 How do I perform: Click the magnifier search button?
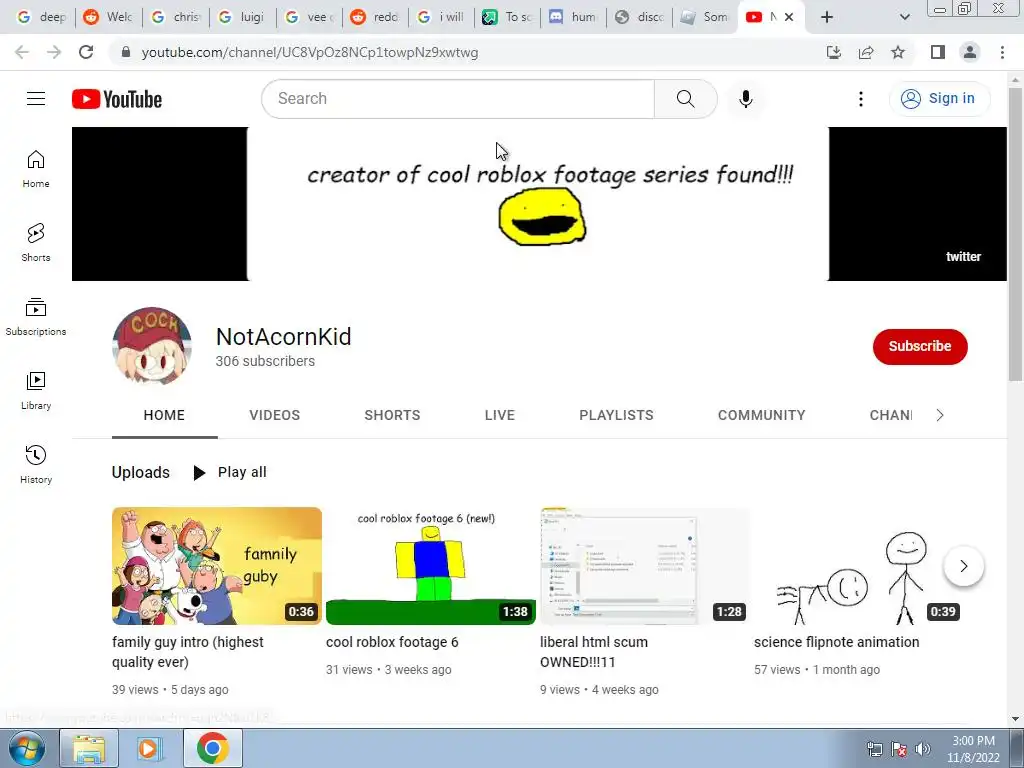coord(685,99)
